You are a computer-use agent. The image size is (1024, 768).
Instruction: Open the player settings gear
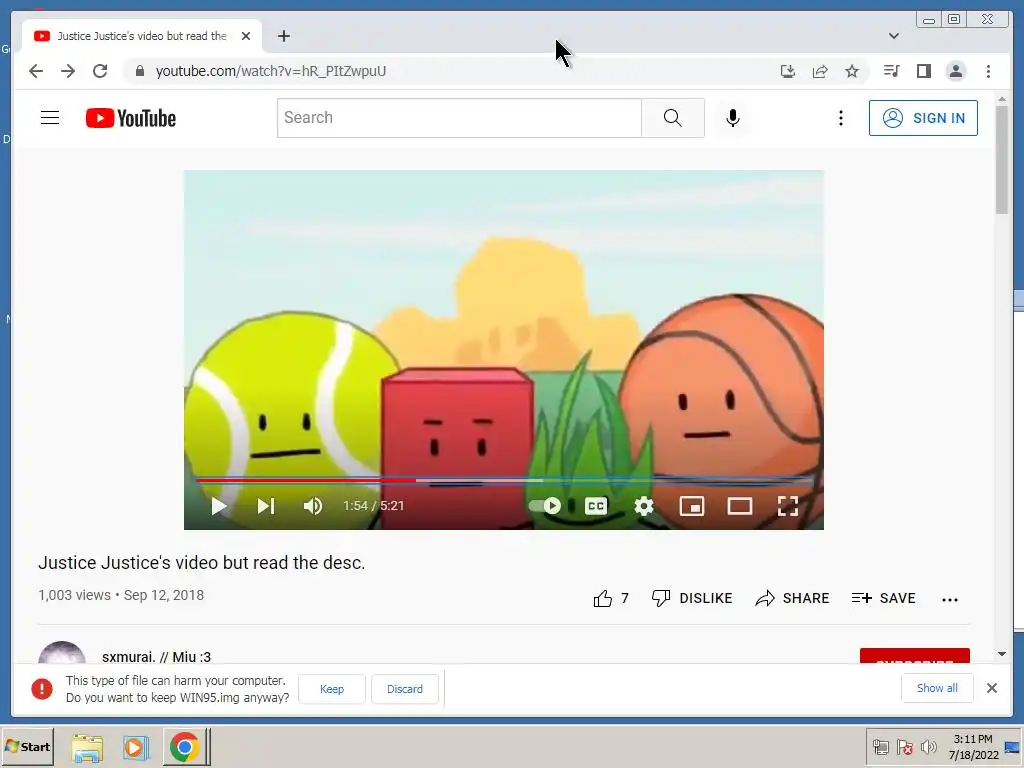[x=644, y=506]
